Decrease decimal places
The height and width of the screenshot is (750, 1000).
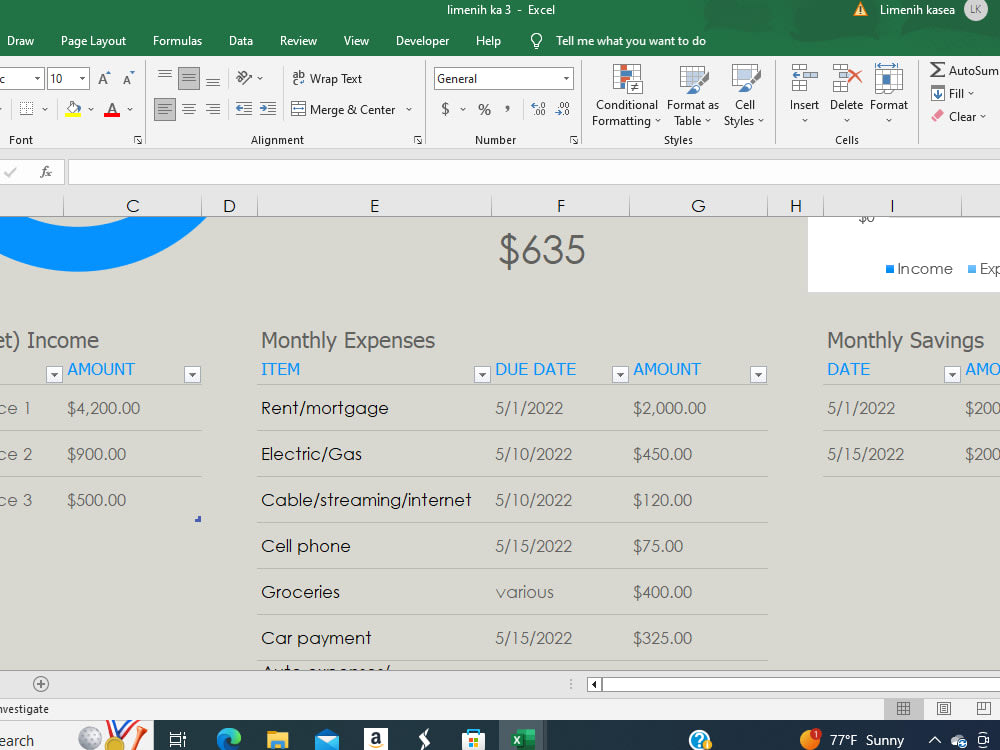point(562,109)
